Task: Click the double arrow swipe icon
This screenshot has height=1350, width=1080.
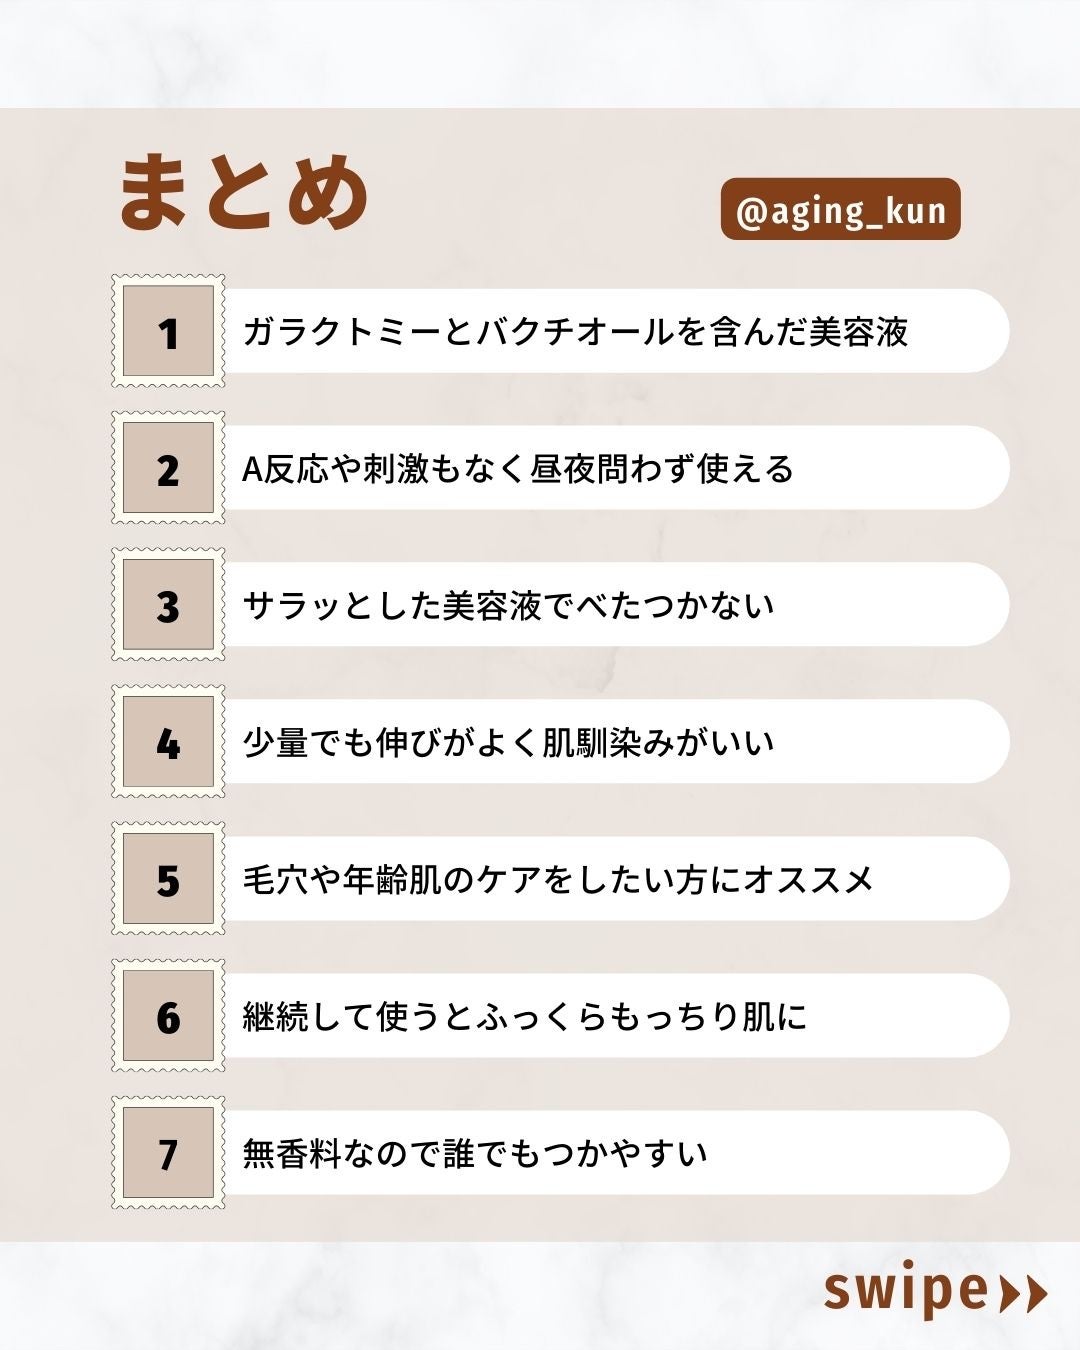Action: click(x=1024, y=1293)
